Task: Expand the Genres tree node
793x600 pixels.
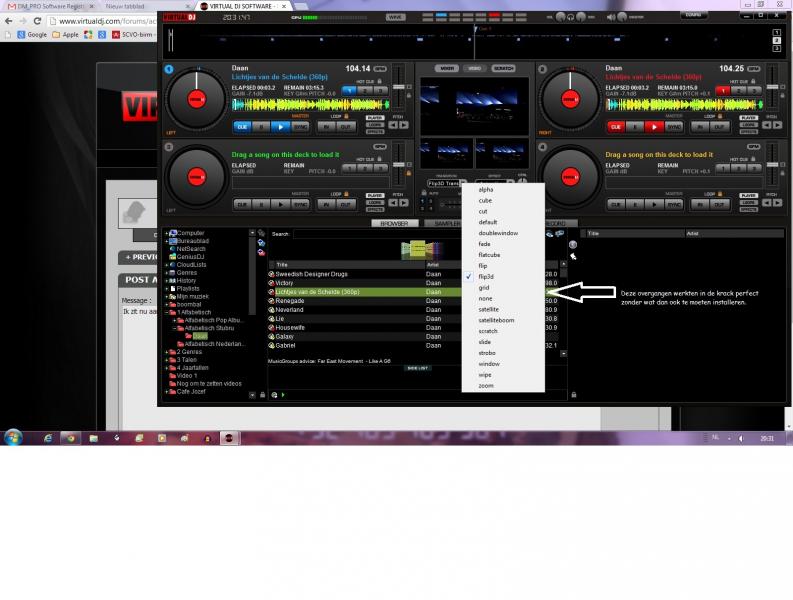Action: (166, 273)
